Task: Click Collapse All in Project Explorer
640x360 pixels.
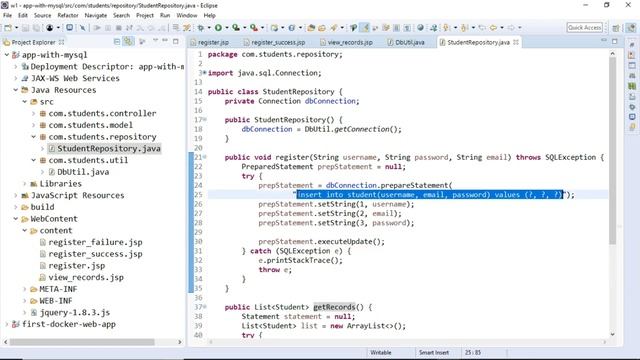Action: pos(117,42)
